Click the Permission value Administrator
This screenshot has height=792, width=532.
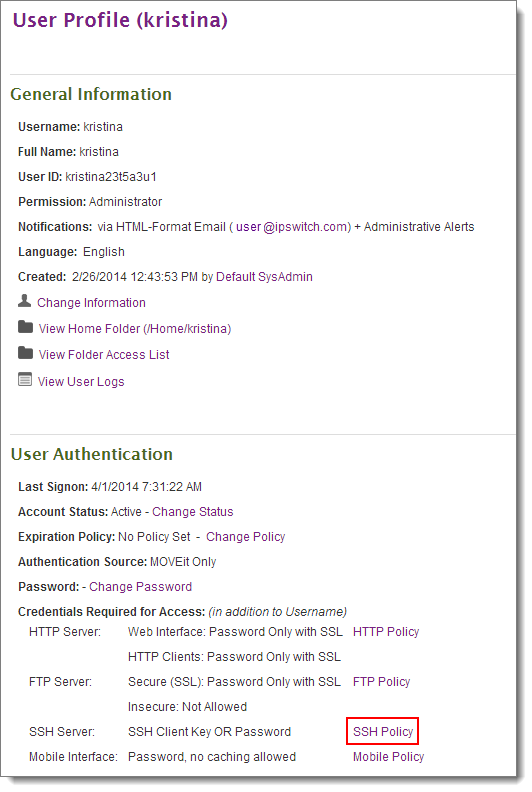tap(126, 202)
